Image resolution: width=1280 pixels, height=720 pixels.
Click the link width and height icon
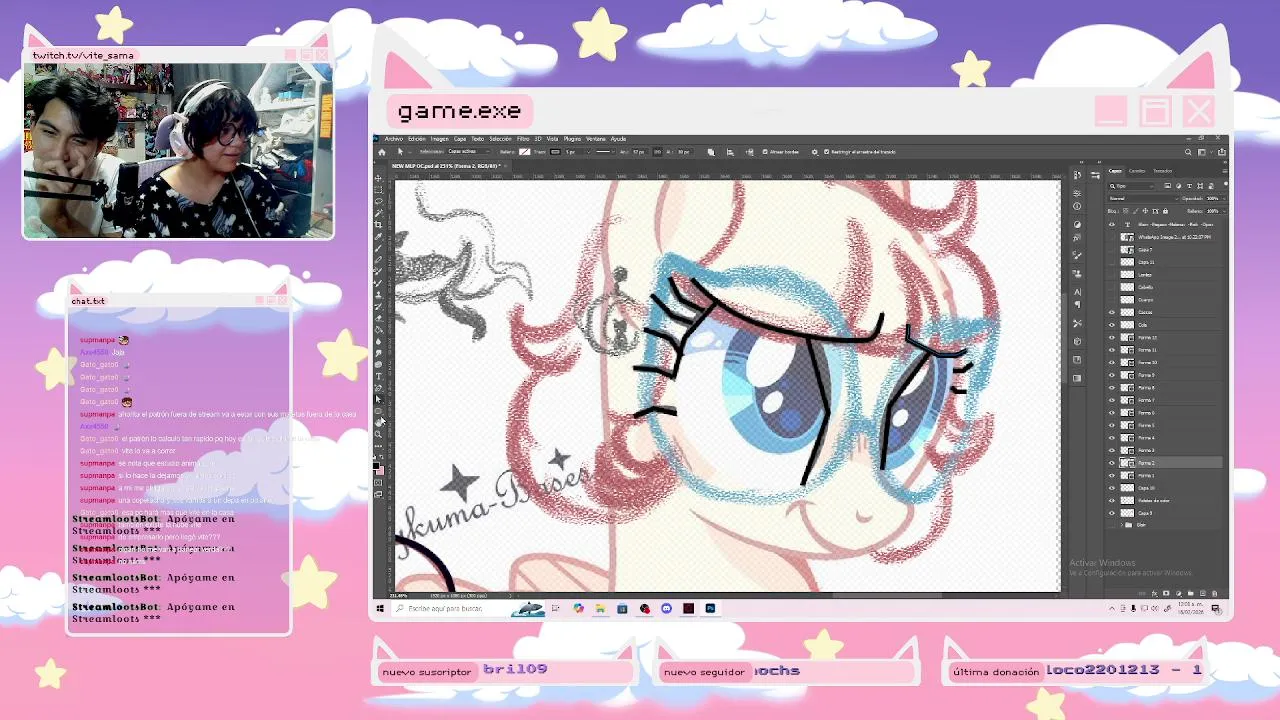[658, 152]
